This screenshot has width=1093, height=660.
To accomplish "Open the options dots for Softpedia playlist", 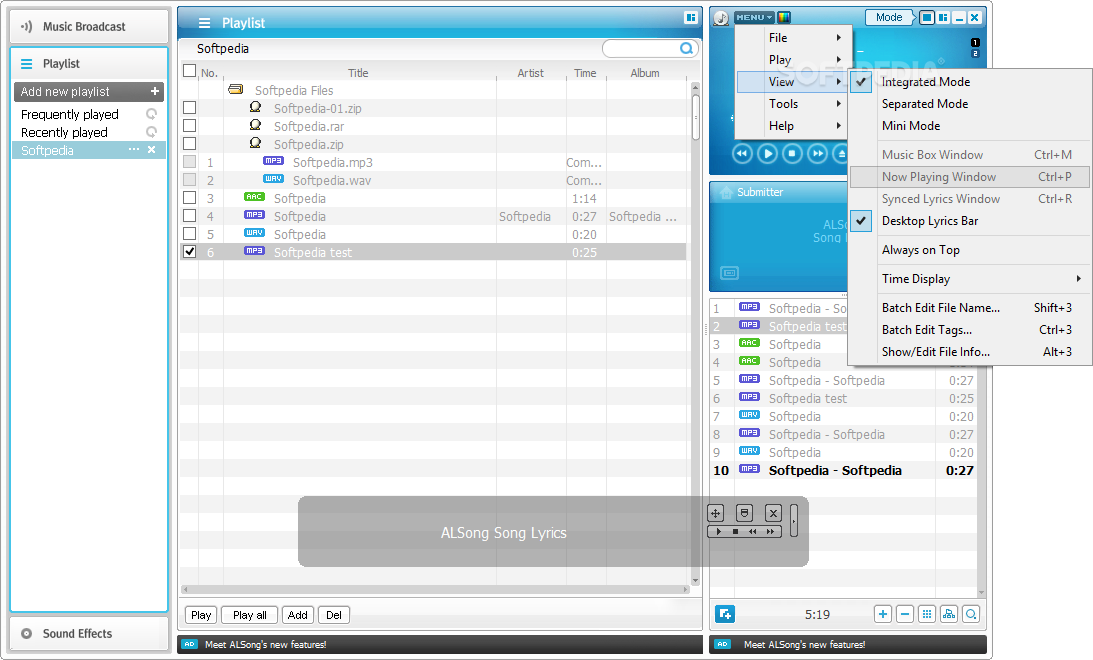I will (134, 150).
